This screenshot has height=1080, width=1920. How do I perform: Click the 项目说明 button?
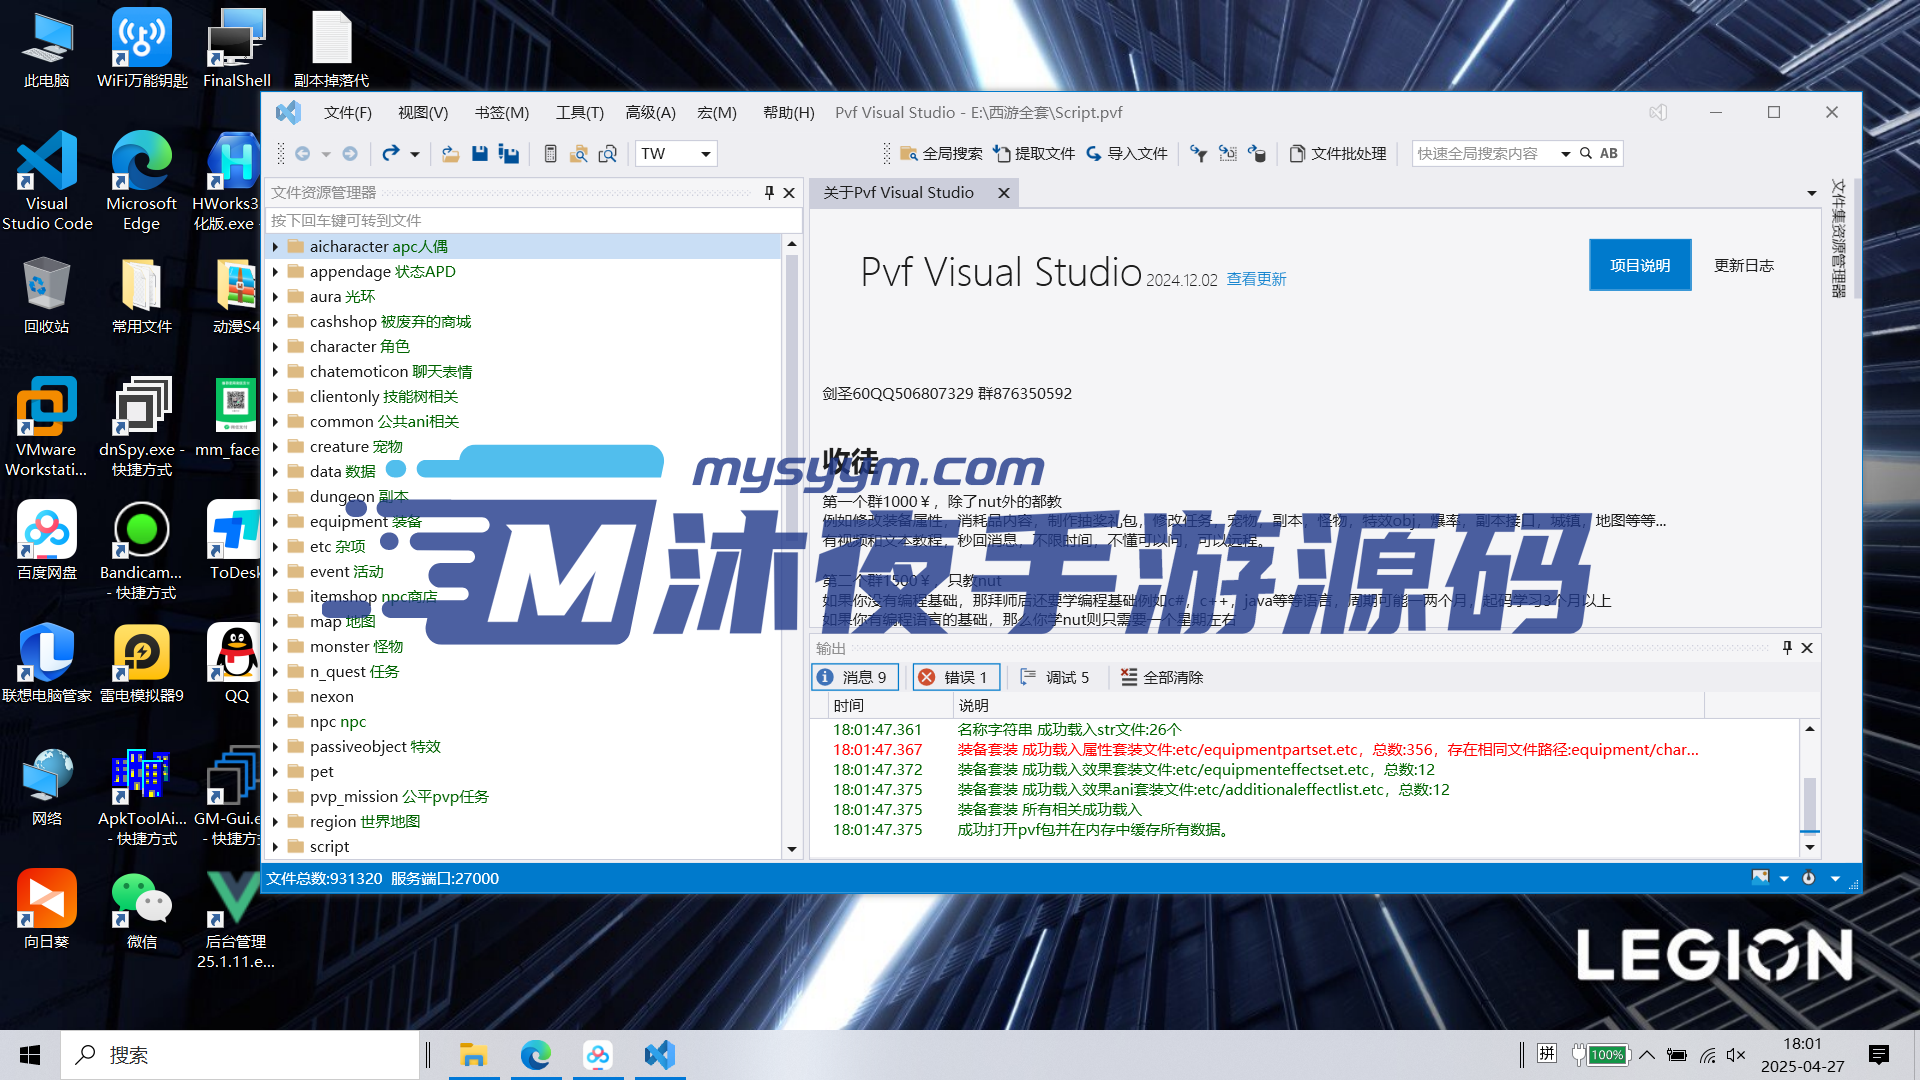1639,264
